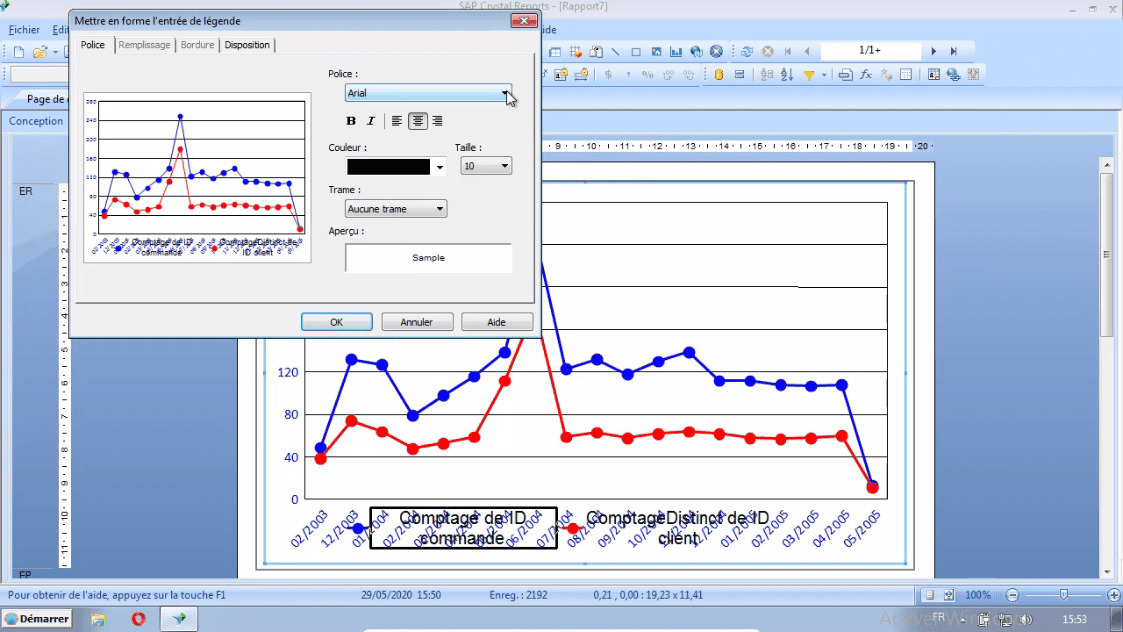Image resolution: width=1123 pixels, height=632 pixels.
Task: Click the refresh report data icon
Action: pyautogui.click(x=747, y=52)
